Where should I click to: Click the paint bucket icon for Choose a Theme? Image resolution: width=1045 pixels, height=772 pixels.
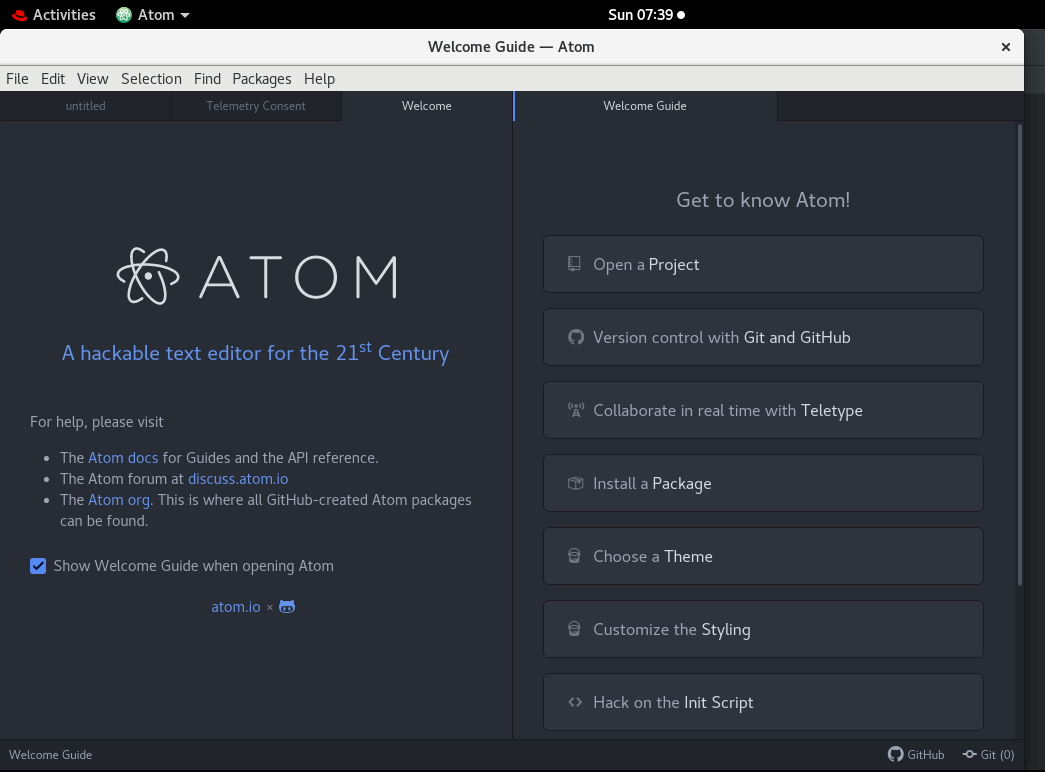tap(574, 556)
